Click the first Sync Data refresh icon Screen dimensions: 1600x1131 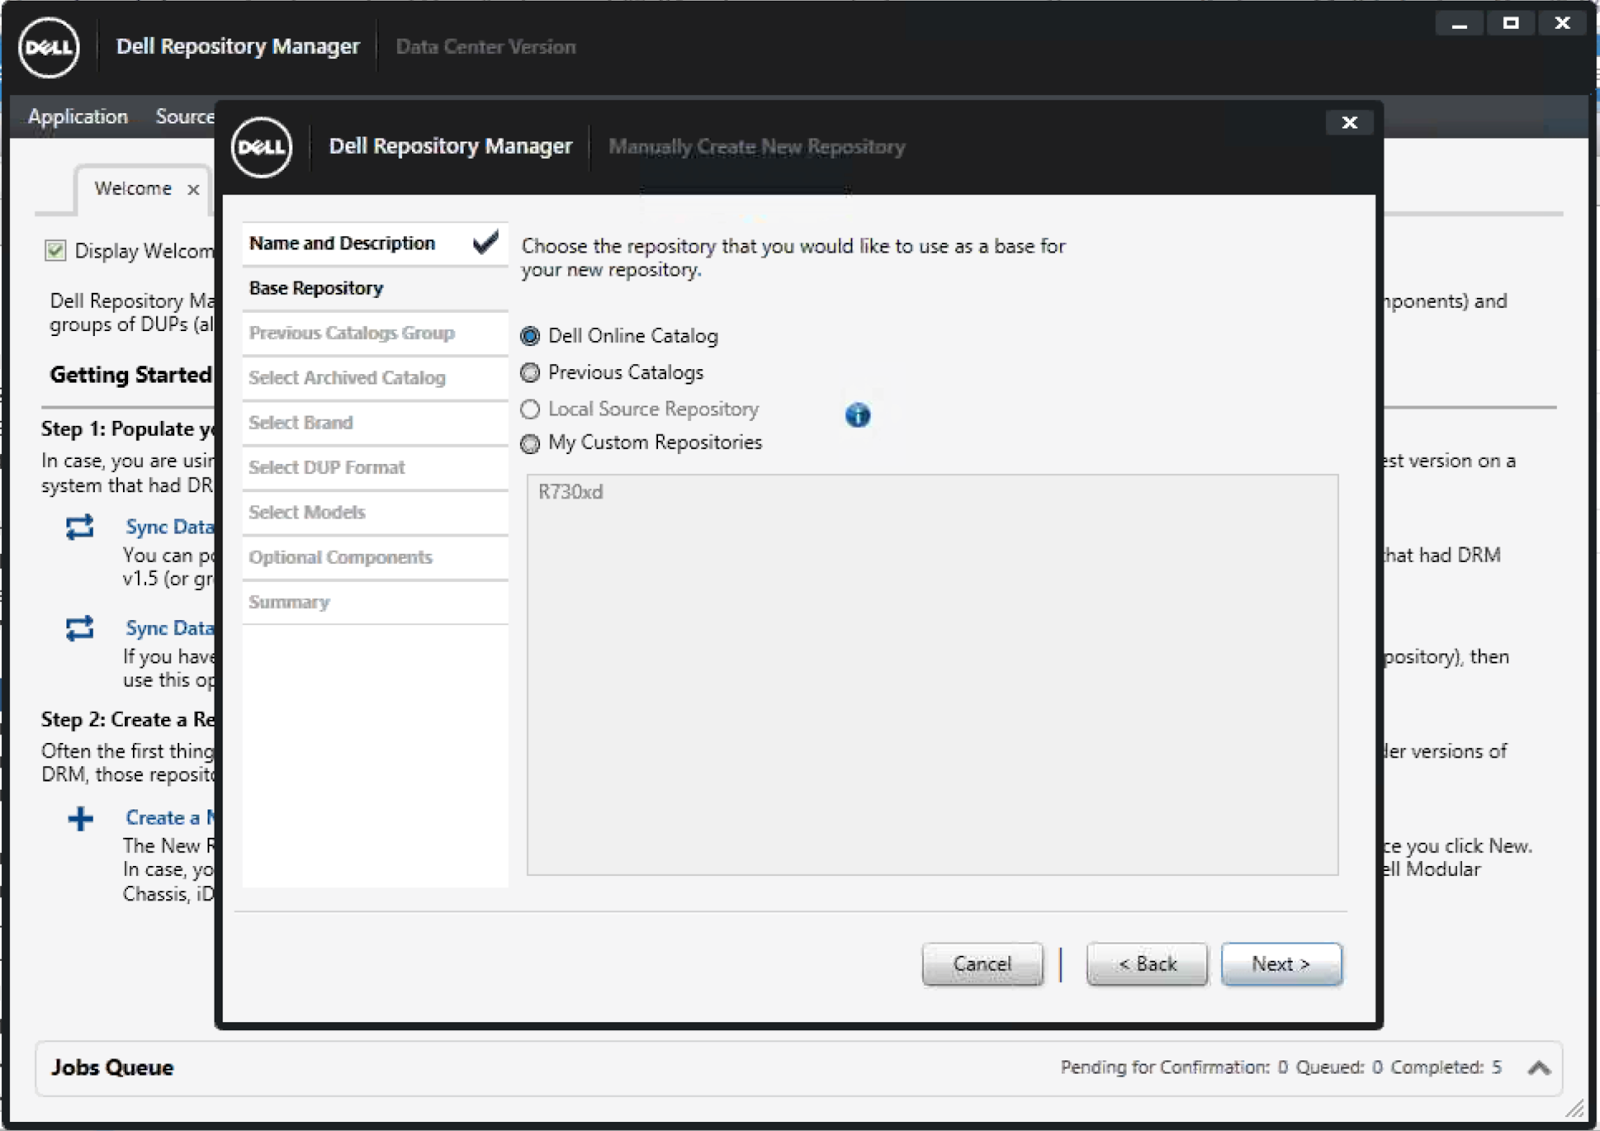[80, 527]
